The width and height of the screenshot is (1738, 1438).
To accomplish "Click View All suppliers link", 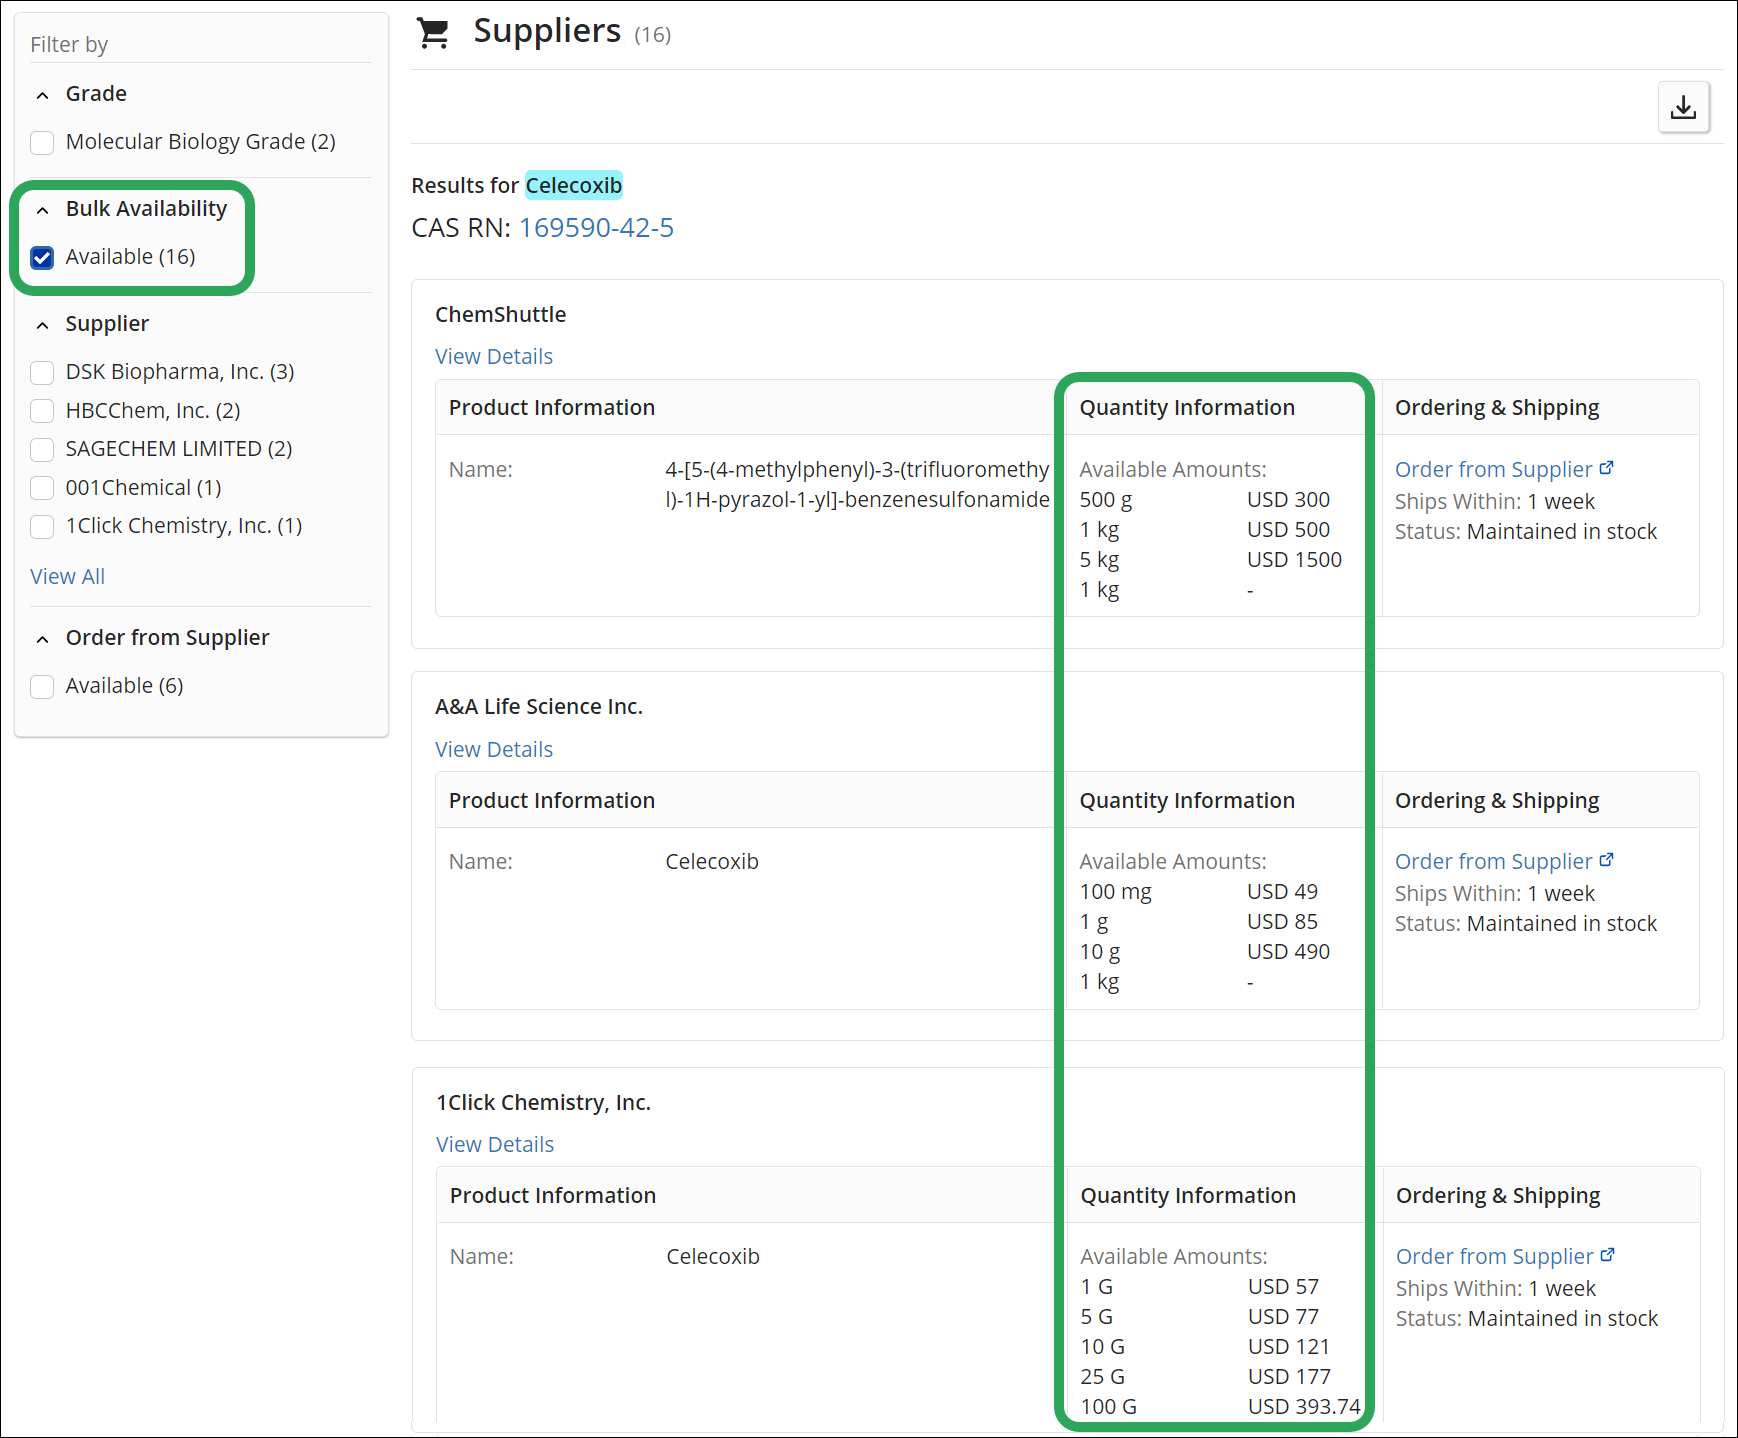I will (x=67, y=576).
